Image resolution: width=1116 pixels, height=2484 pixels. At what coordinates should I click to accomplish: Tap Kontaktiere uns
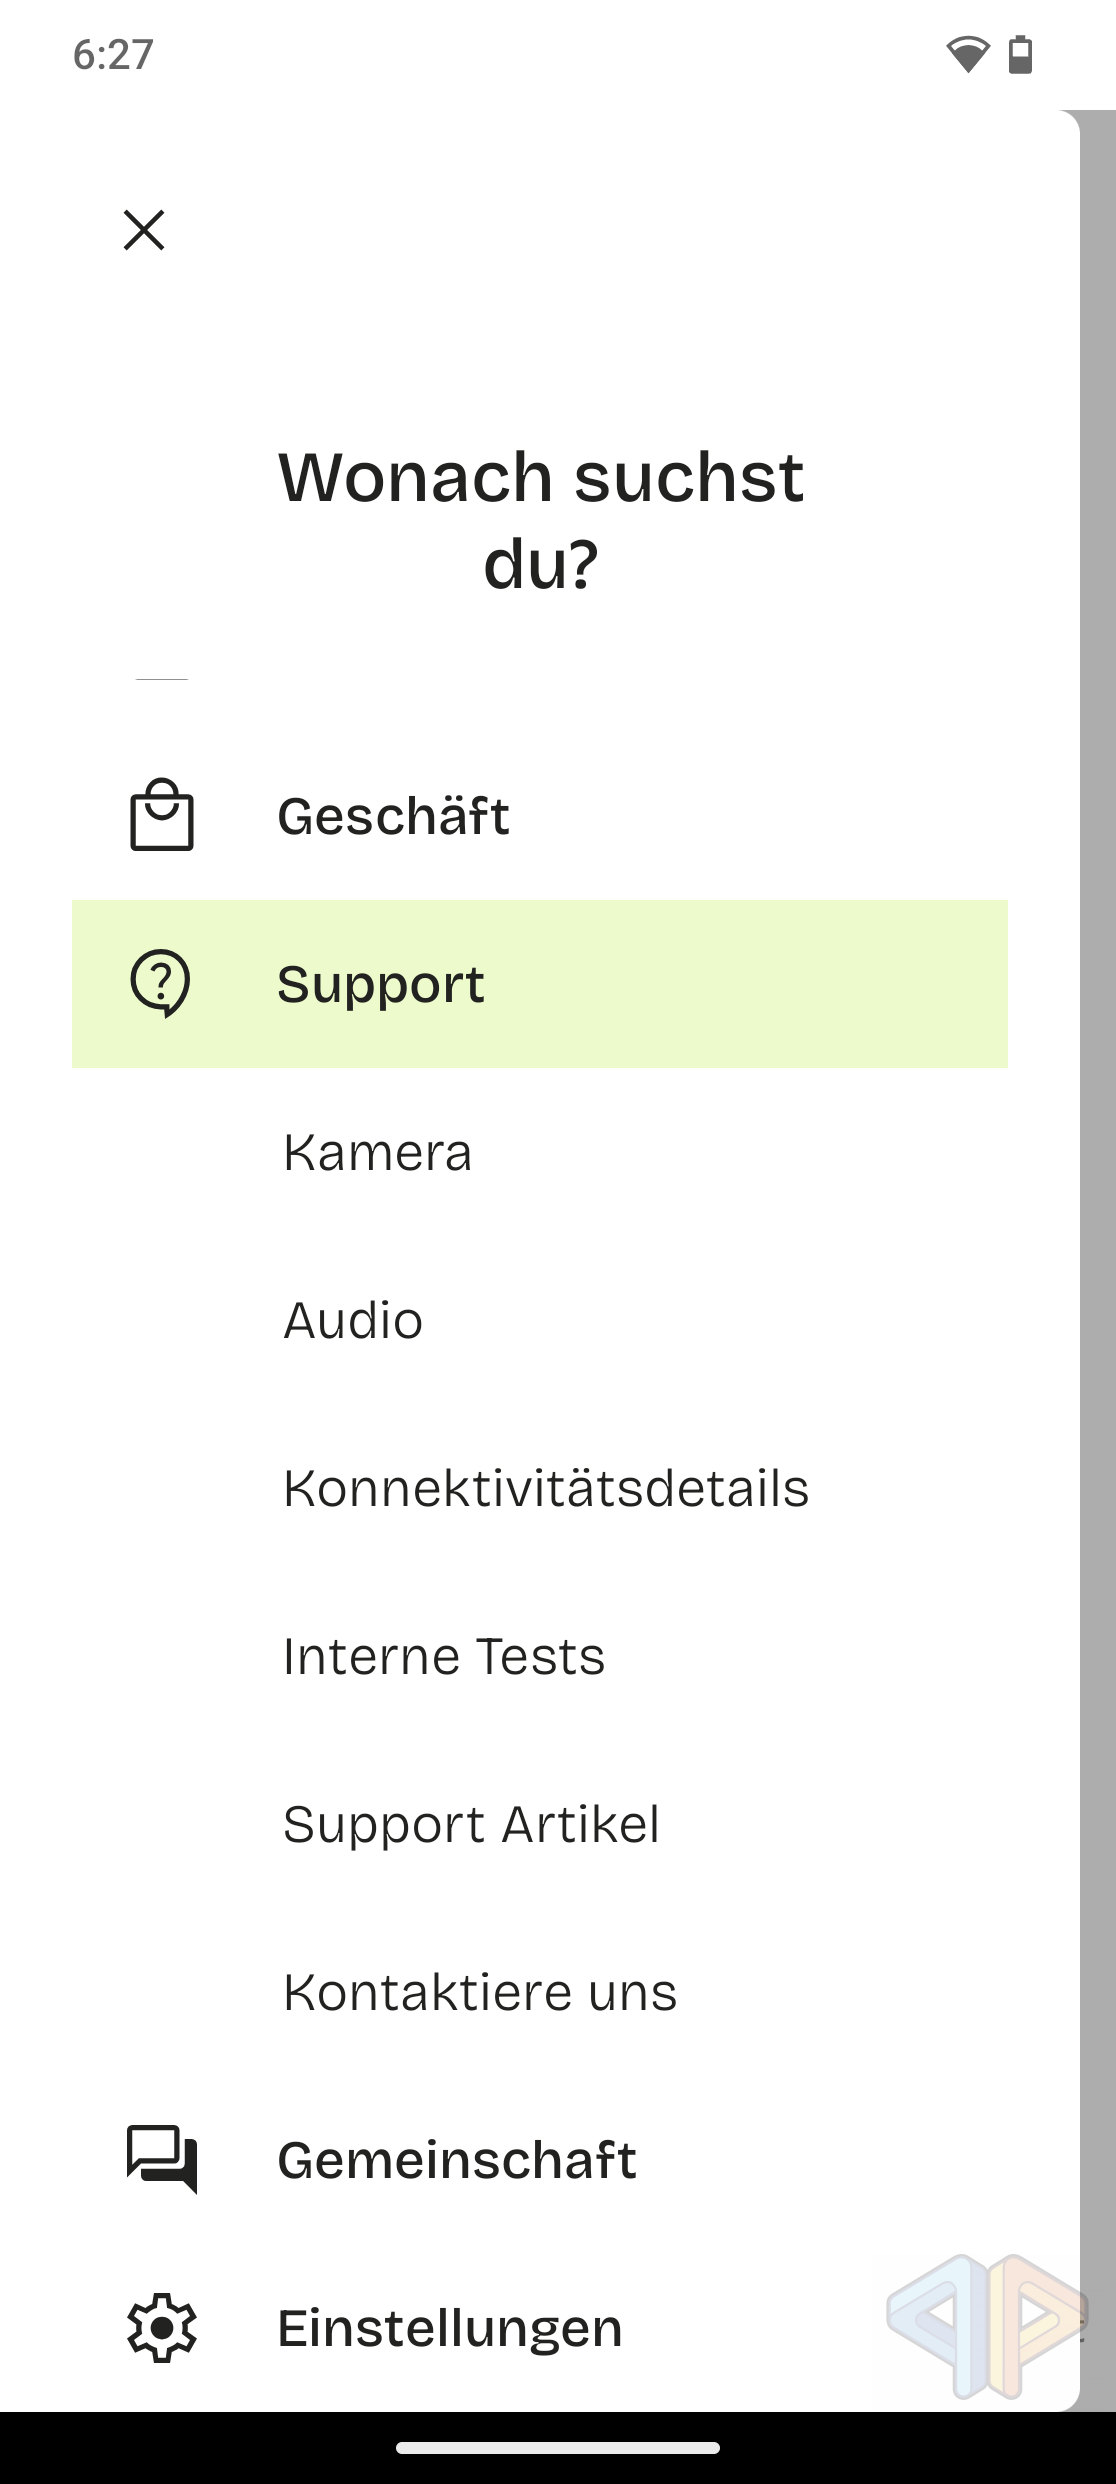(480, 1992)
